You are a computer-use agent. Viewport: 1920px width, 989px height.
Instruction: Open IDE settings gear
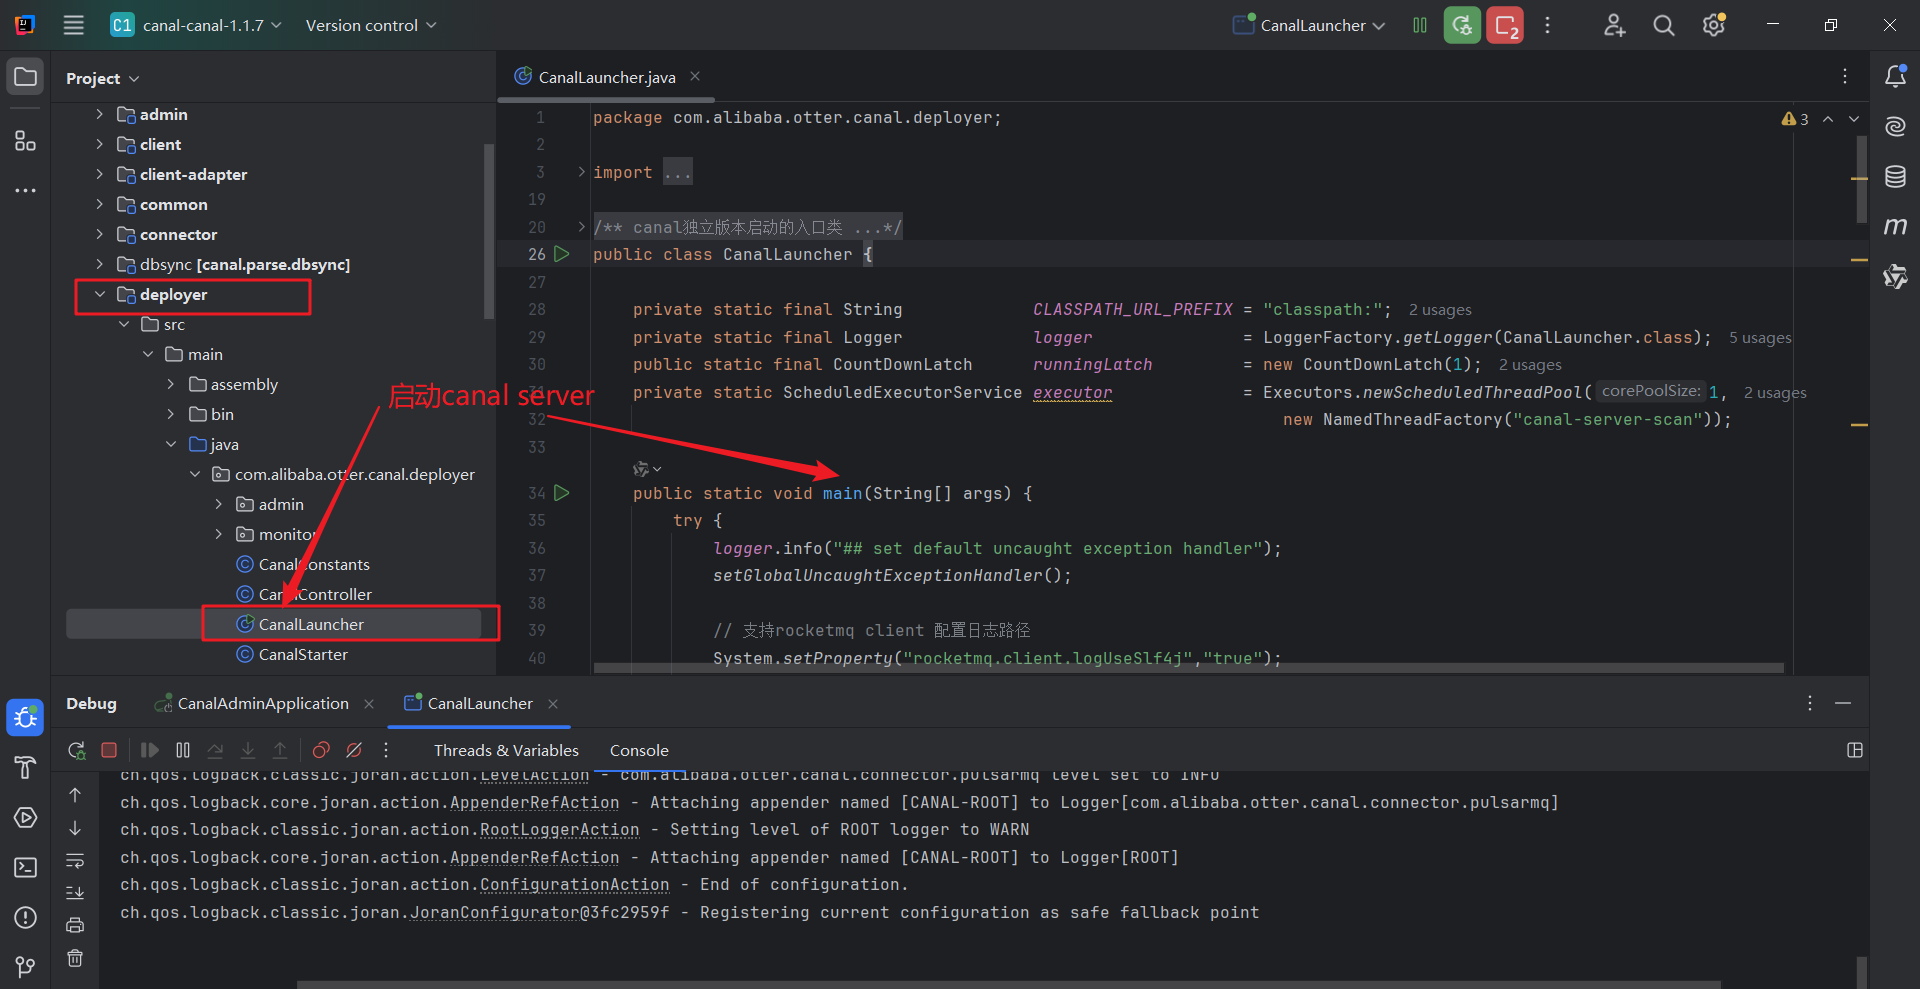click(1714, 25)
